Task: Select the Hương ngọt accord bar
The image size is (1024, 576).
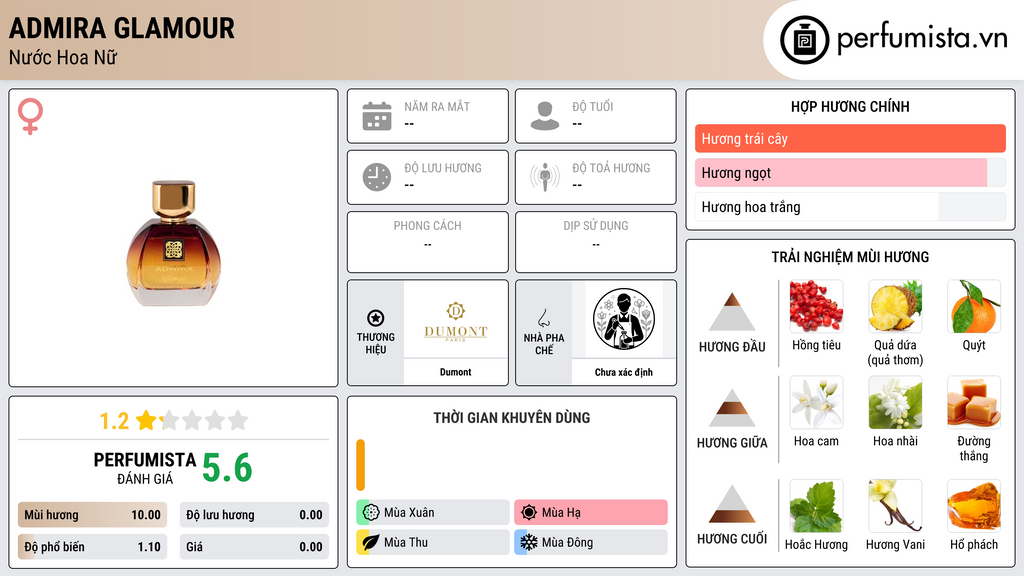Action: [x=850, y=172]
